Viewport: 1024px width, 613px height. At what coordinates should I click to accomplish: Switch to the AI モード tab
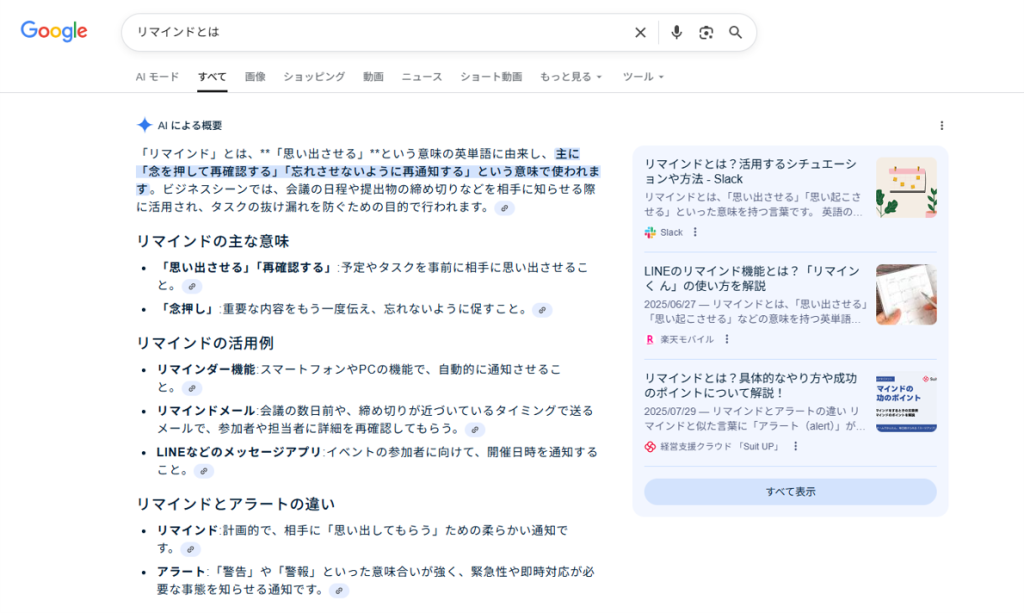158,77
